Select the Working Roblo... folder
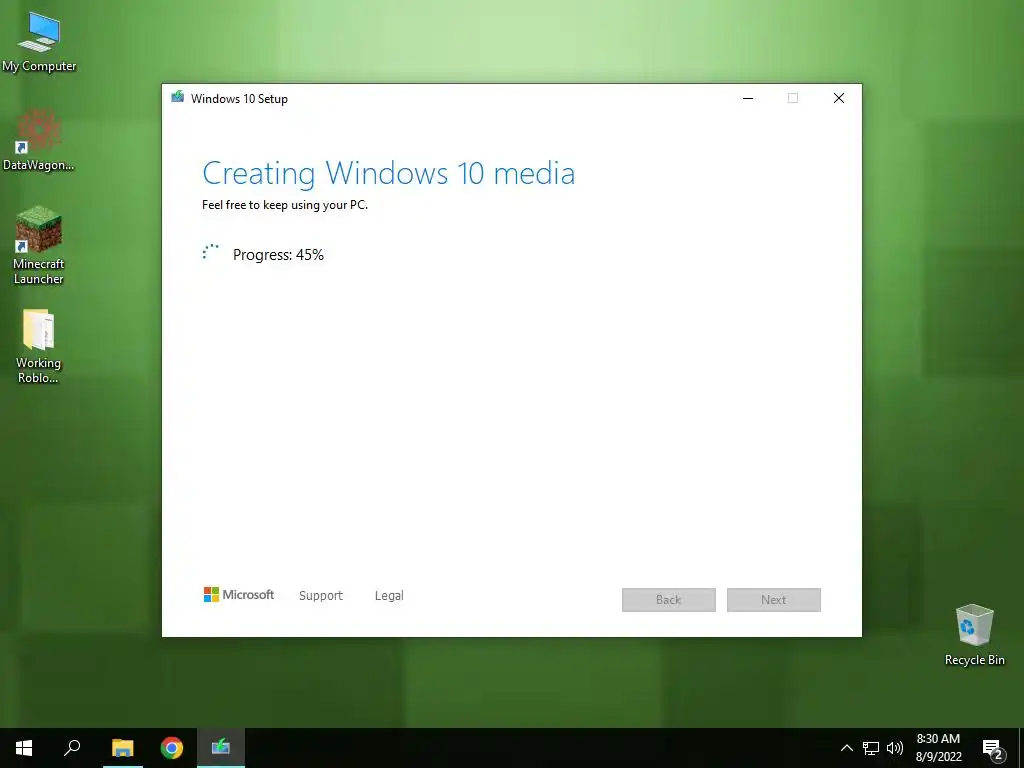 click(x=39, y=346)
